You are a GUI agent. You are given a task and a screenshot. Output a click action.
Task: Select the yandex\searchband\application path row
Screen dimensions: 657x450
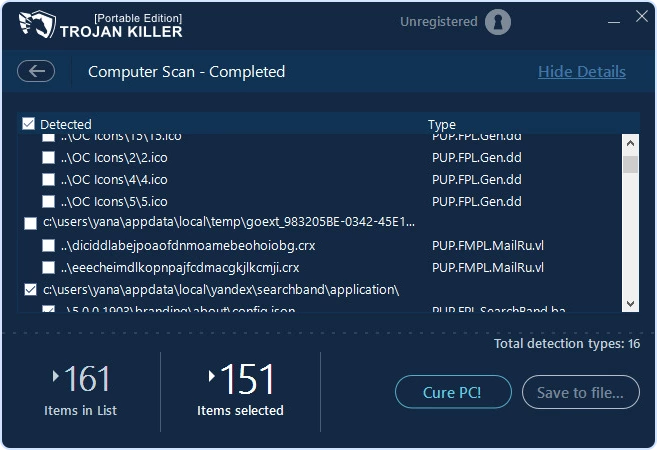coord(221,290)
